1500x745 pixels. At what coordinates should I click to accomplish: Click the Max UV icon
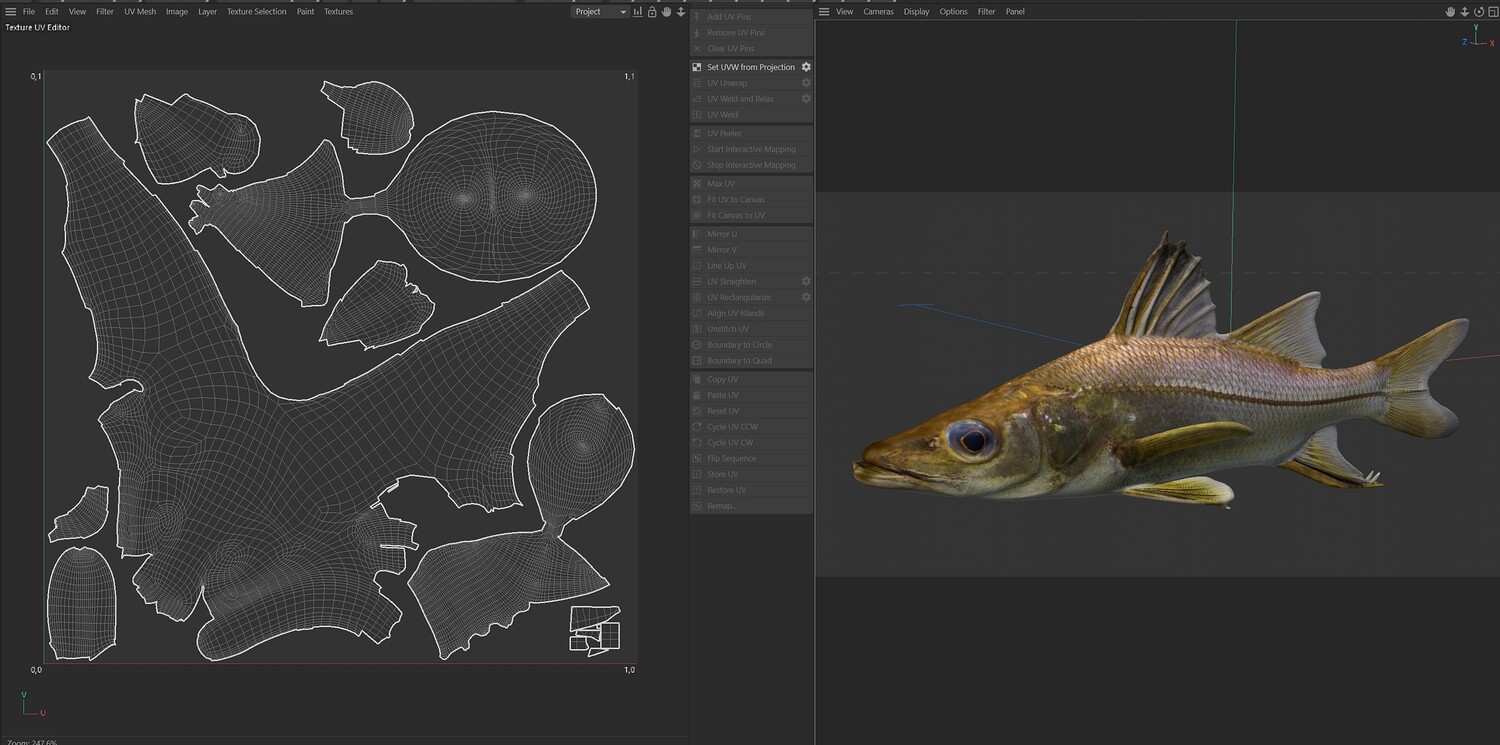pos(697,184)
